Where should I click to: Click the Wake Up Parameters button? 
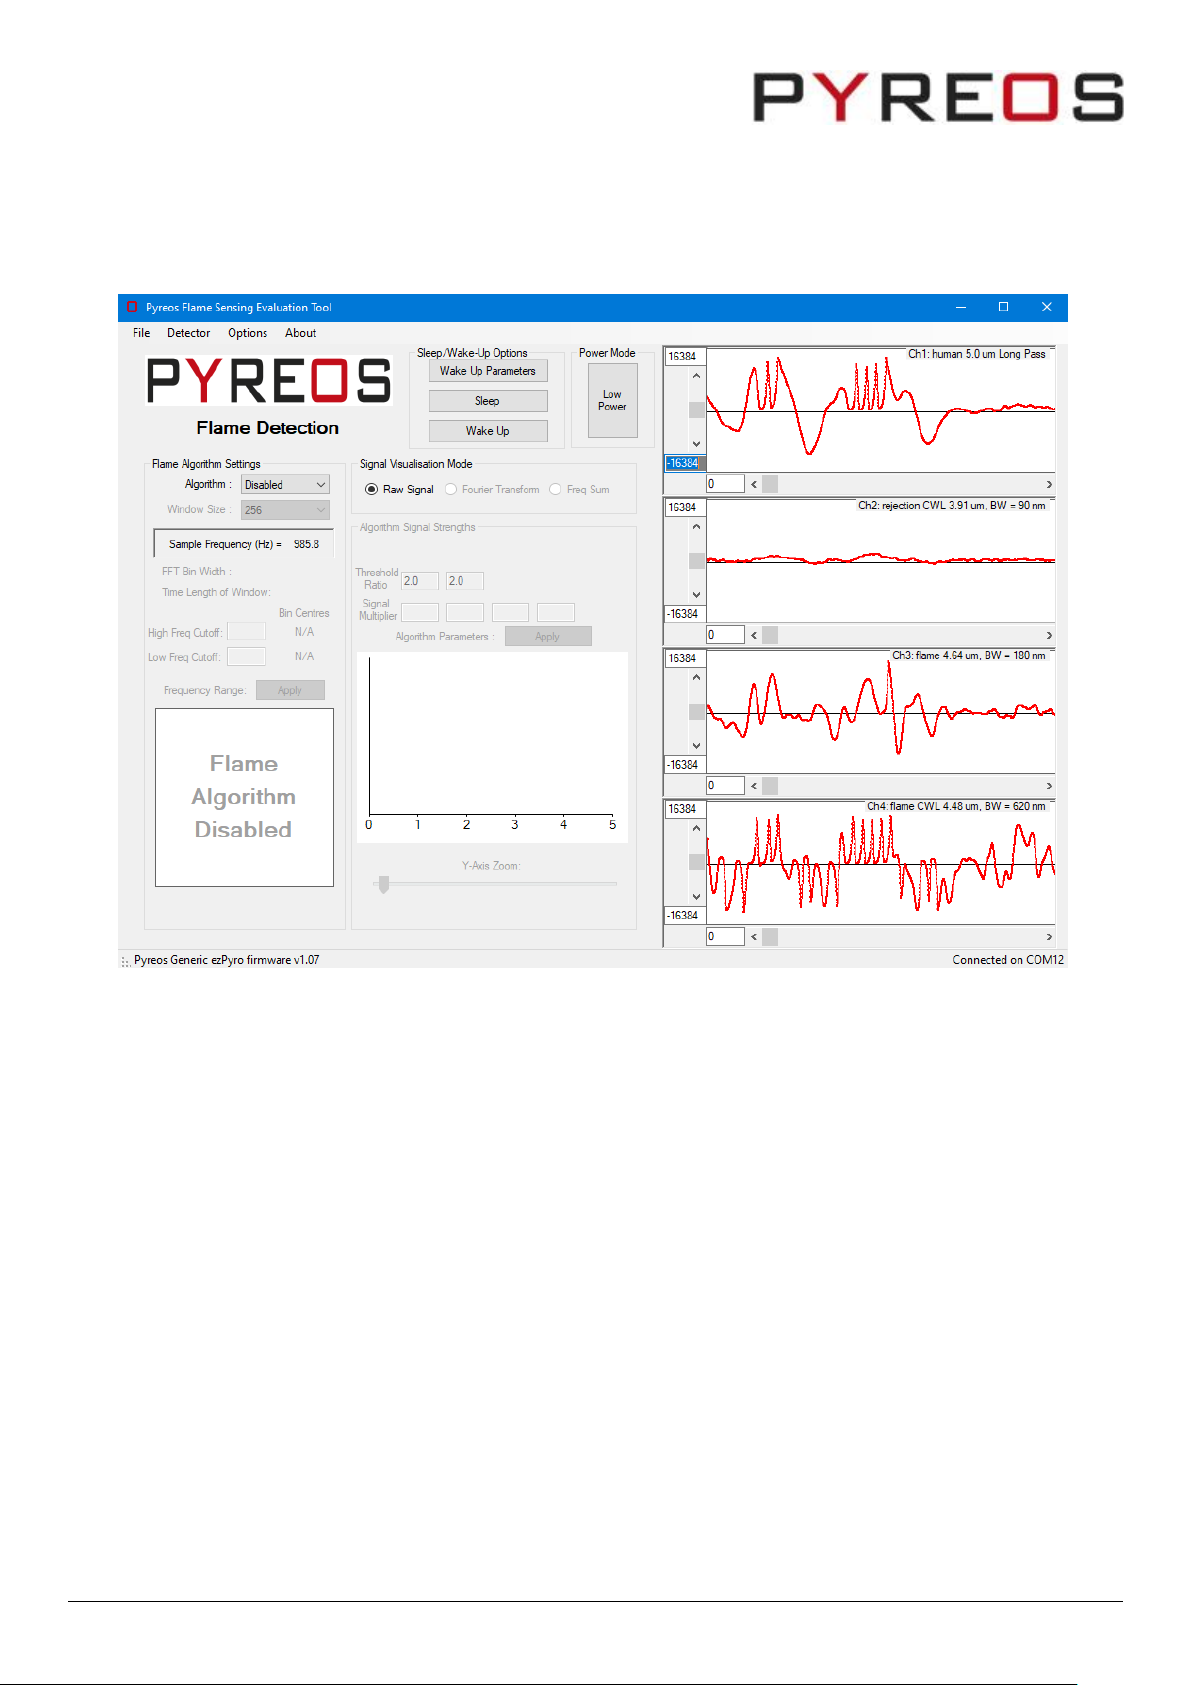[x=488, y=371]
